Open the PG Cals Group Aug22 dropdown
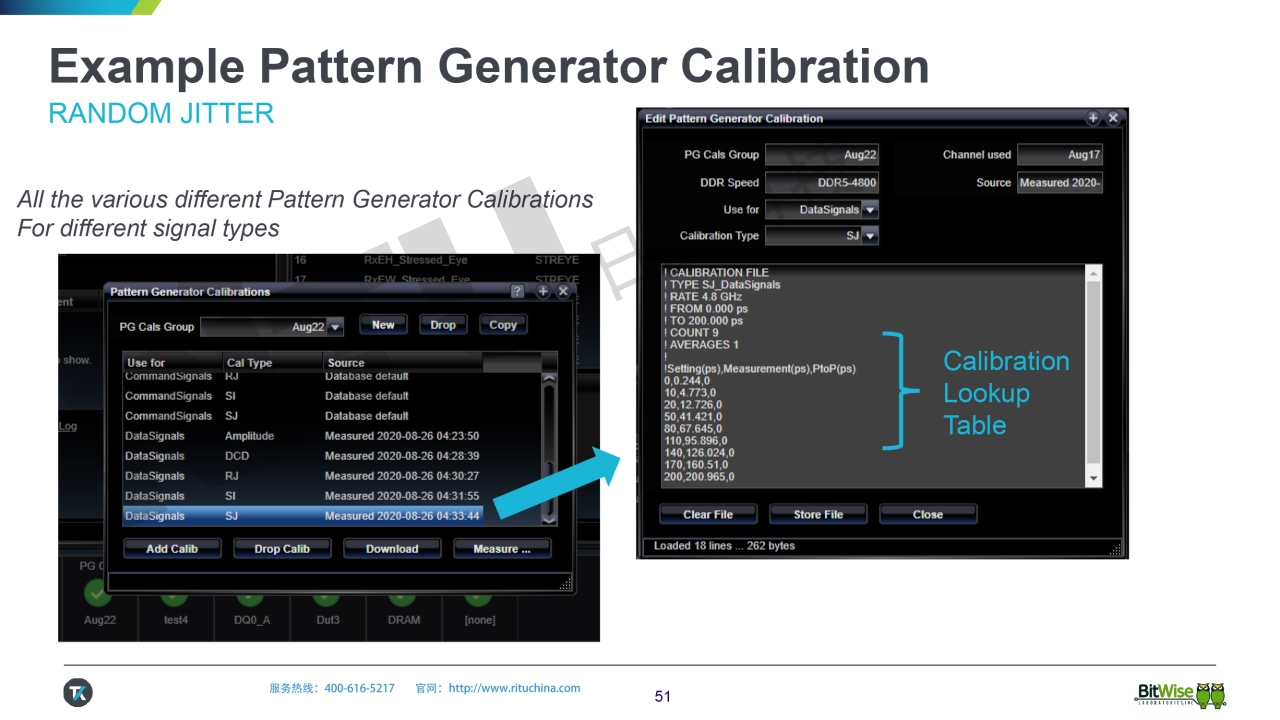 point(335,327)
